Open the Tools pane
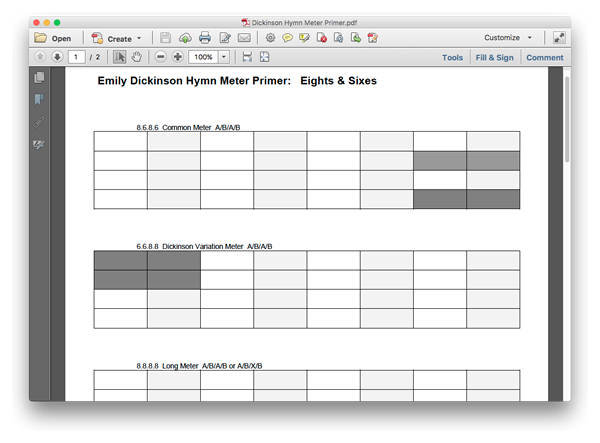 (452, 58)
